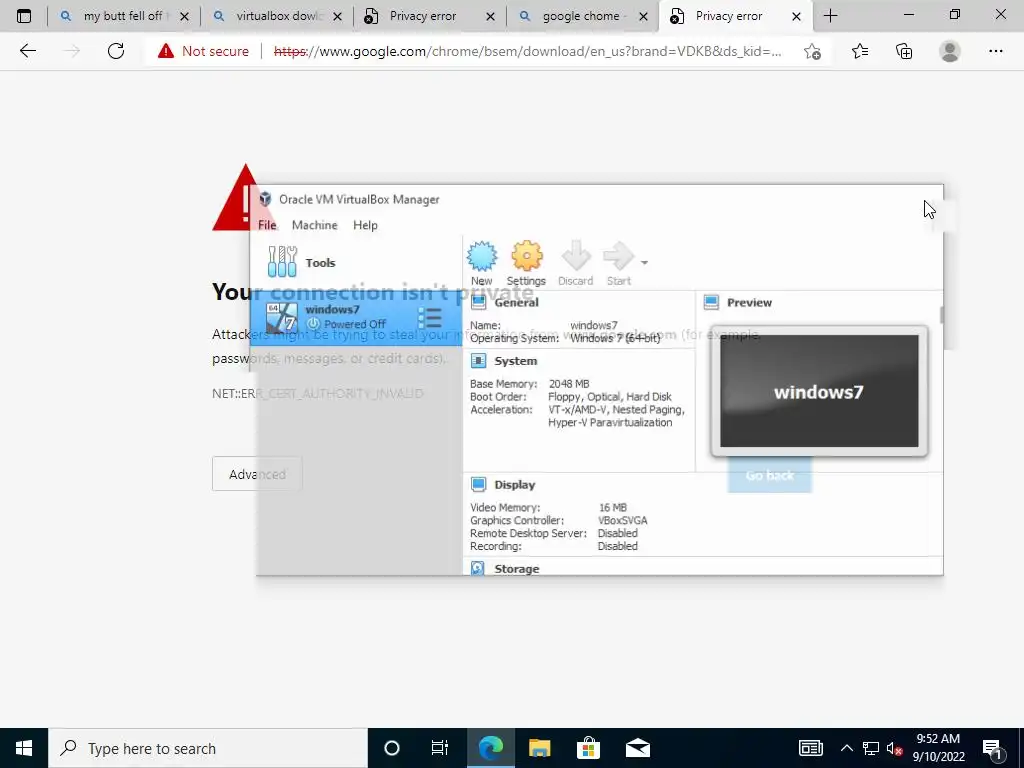Click the Start arrow icon
Screen dimensions: 1024x768
pos(618,263)
